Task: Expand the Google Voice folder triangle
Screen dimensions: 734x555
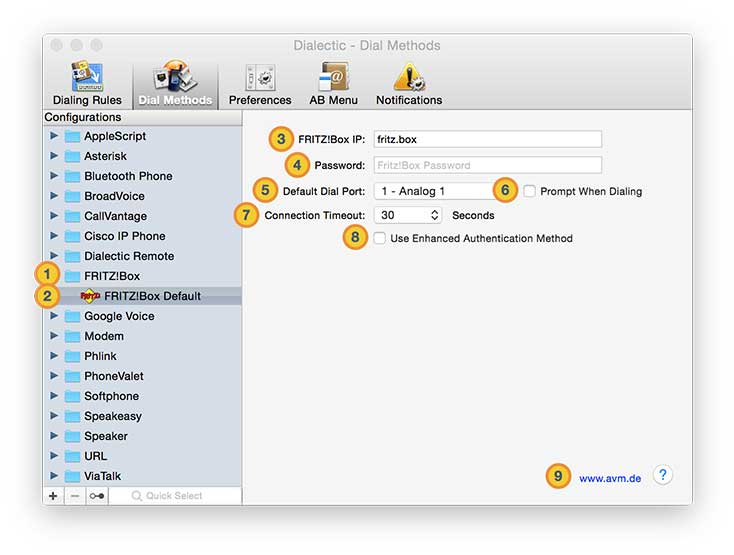Action: [x=54, y=315]
